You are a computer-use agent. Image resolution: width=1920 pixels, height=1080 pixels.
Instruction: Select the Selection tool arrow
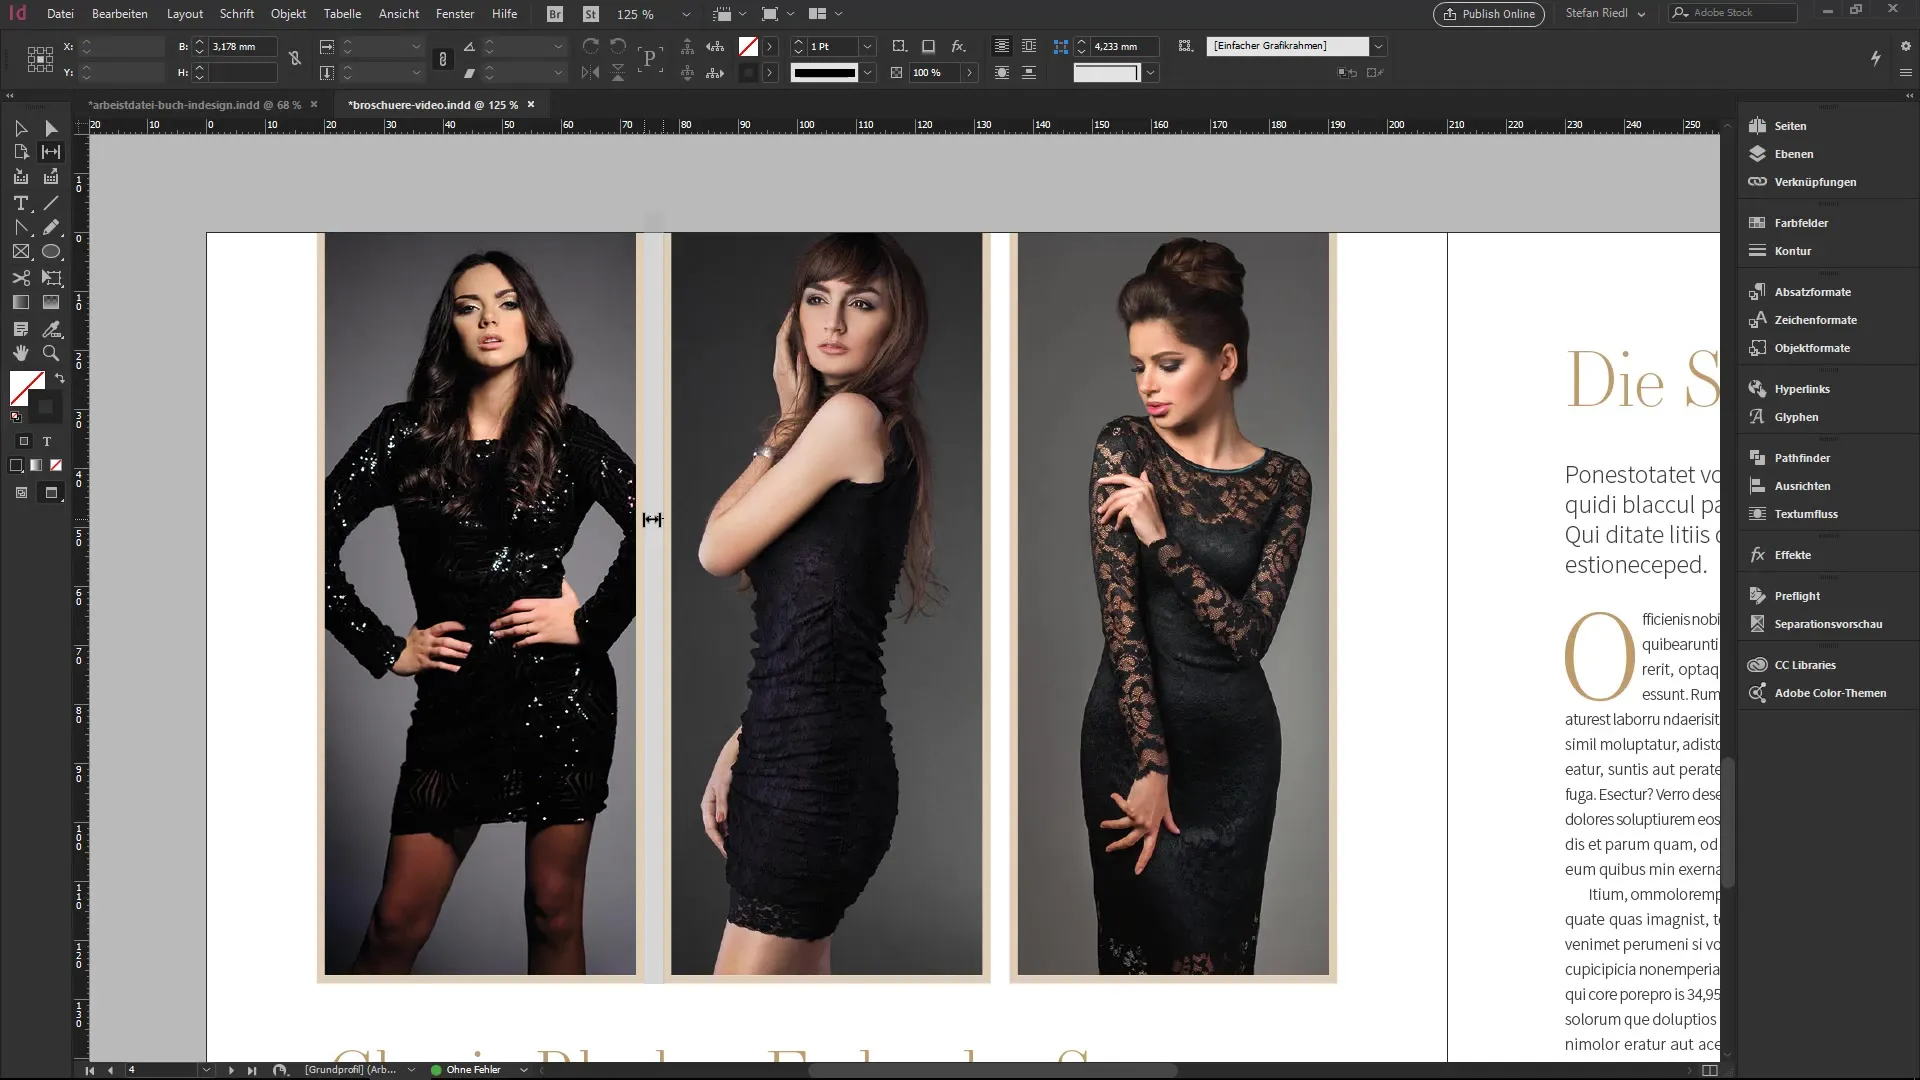[21, 128]
